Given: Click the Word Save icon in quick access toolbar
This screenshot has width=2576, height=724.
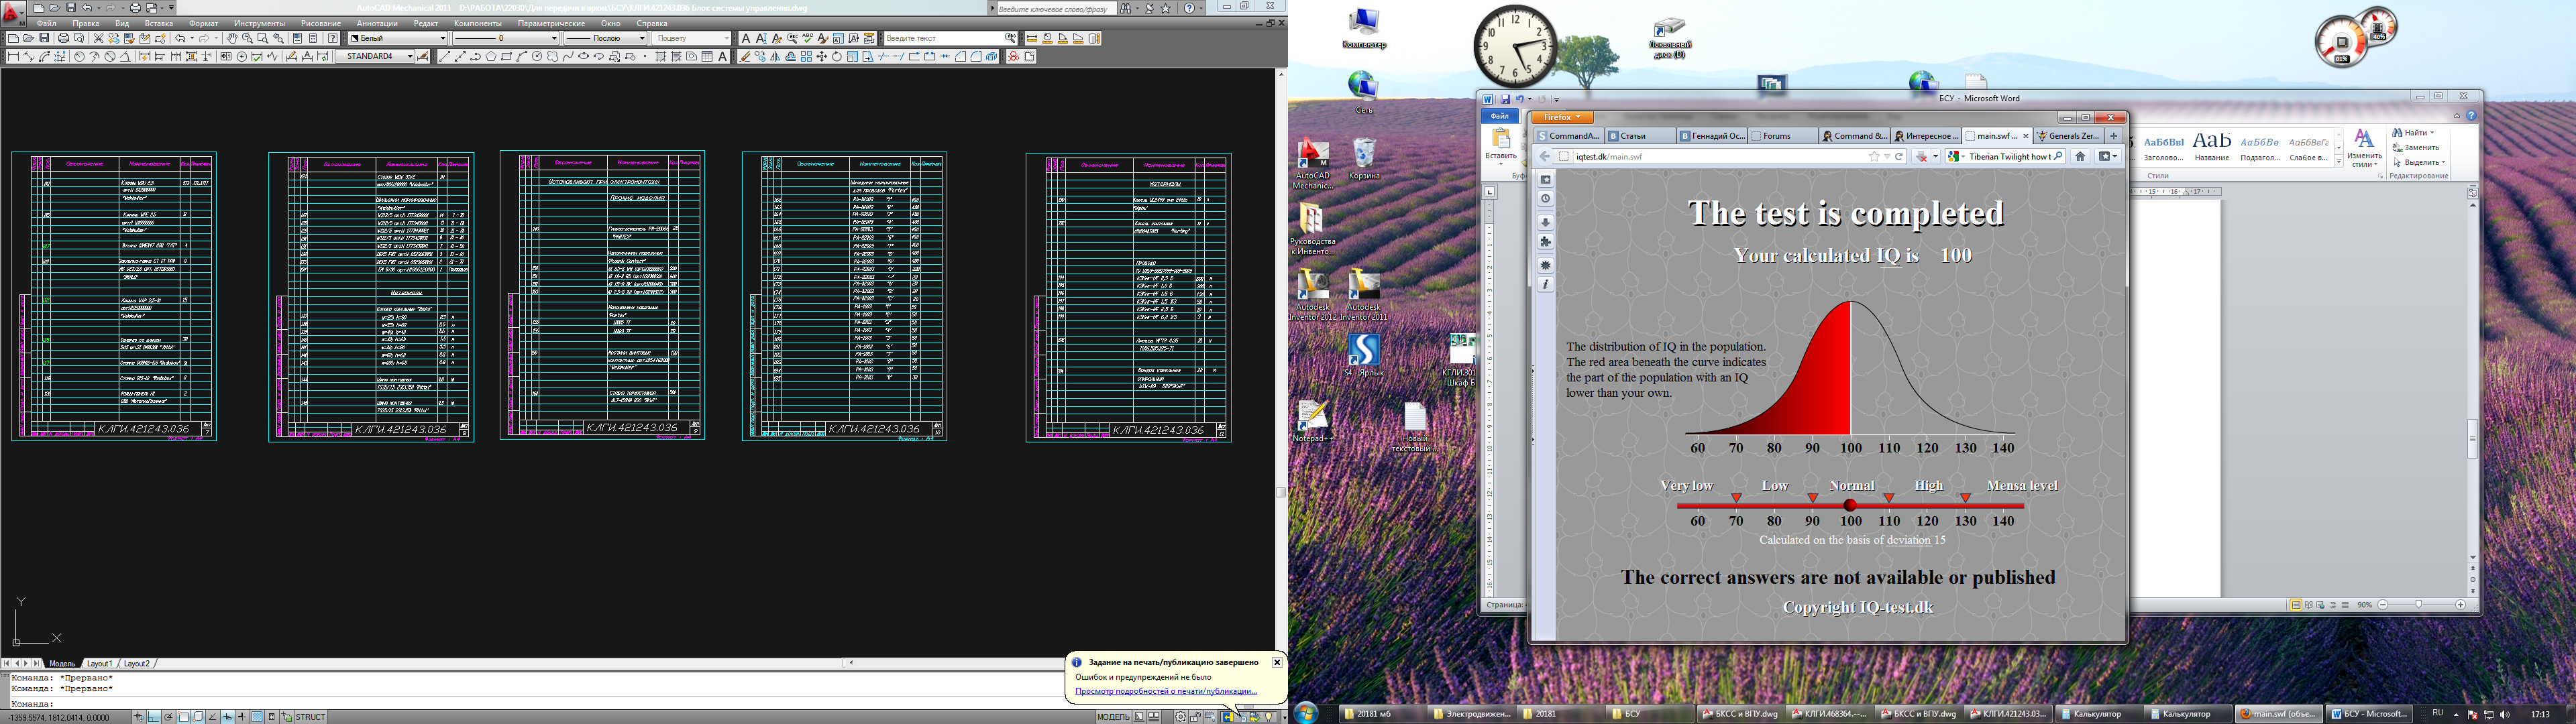Looking at the screenshot, I should tap(1505, 99).
